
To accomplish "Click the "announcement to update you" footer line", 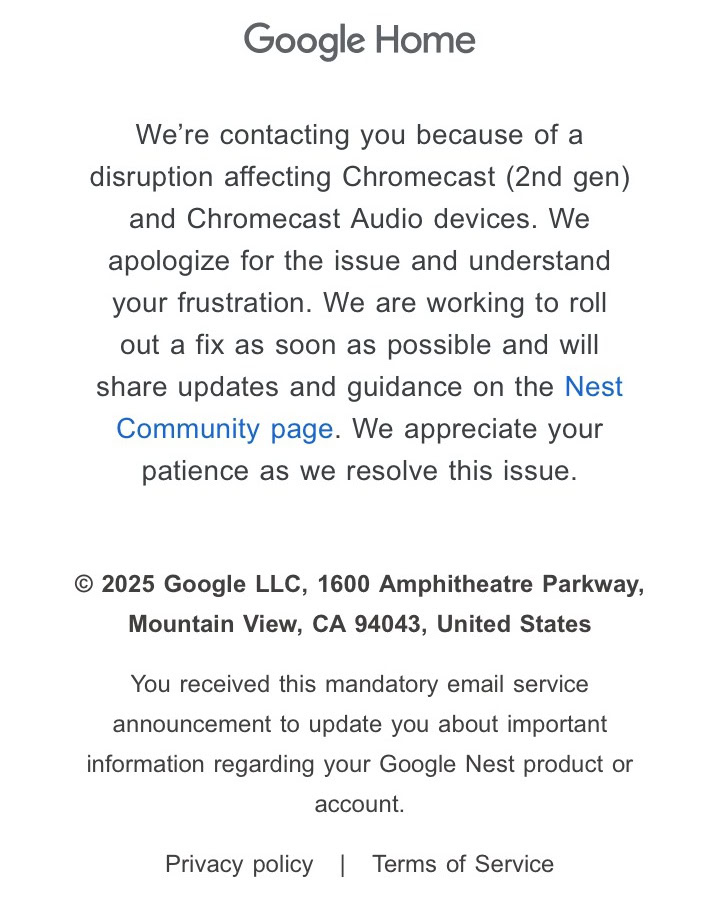I will tap(359, 724).
